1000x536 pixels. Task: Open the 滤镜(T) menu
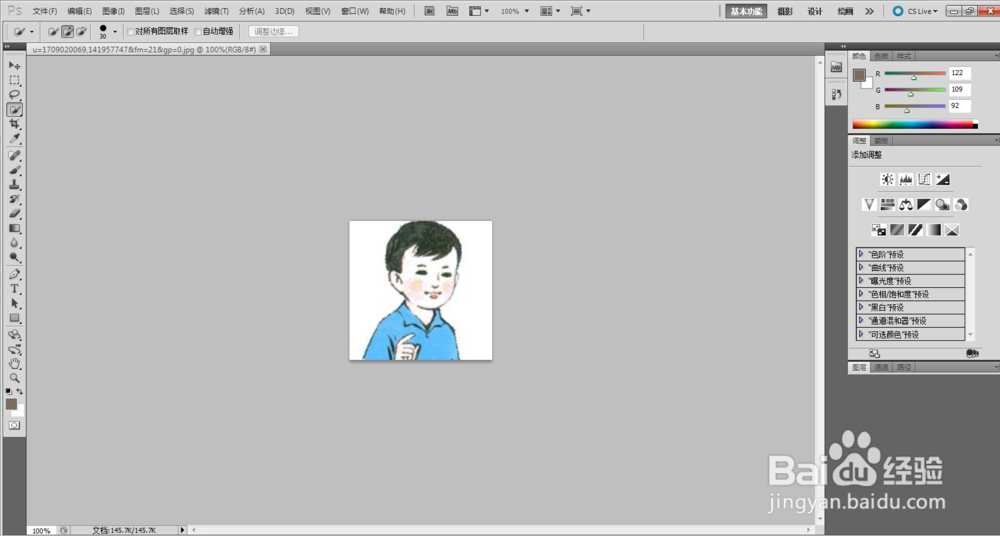point(216,11)
